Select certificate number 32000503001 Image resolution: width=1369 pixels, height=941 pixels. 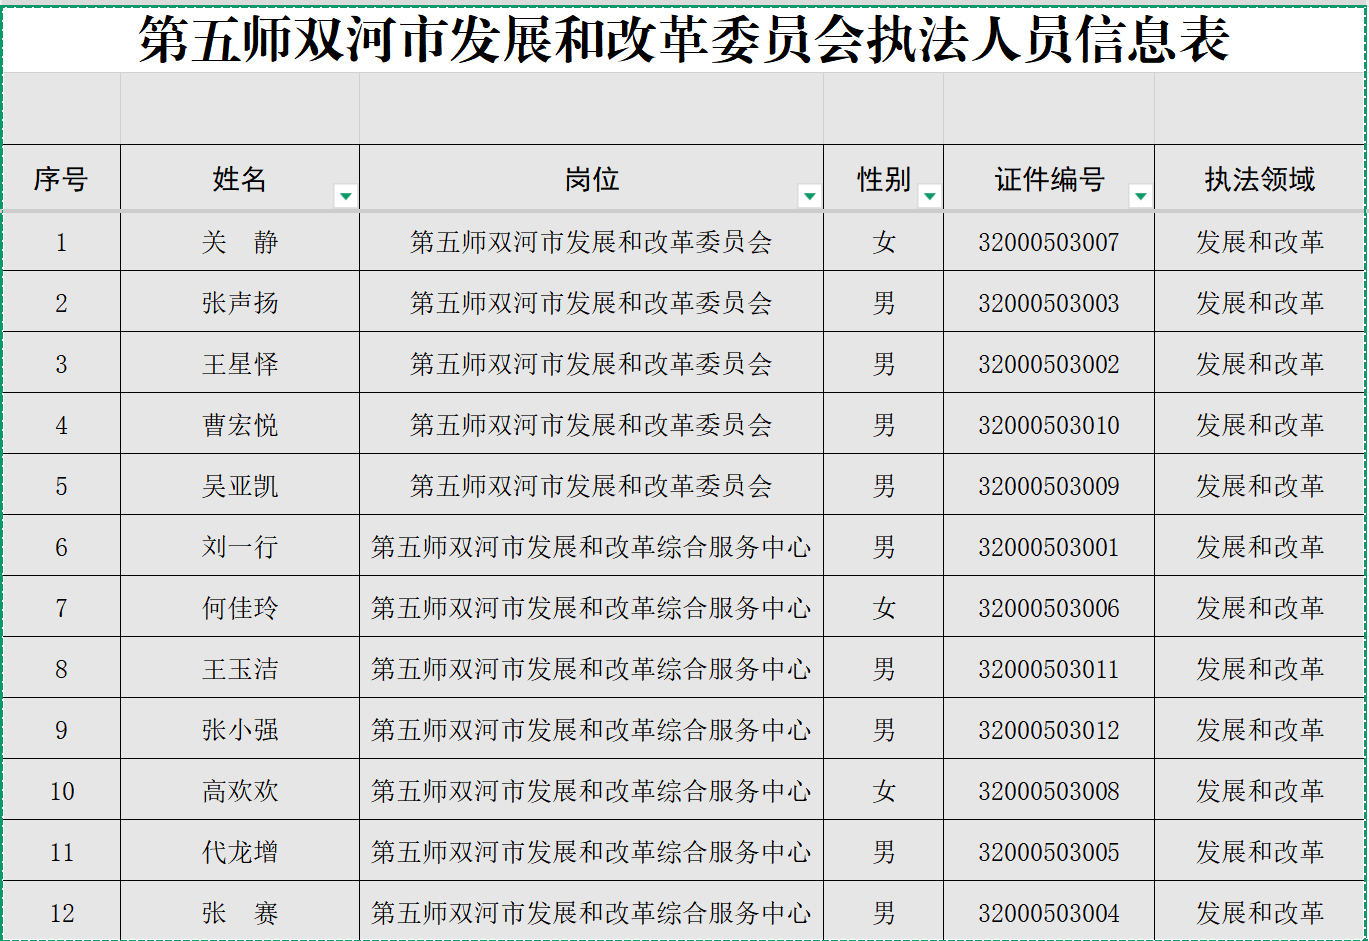[1049, 547]
